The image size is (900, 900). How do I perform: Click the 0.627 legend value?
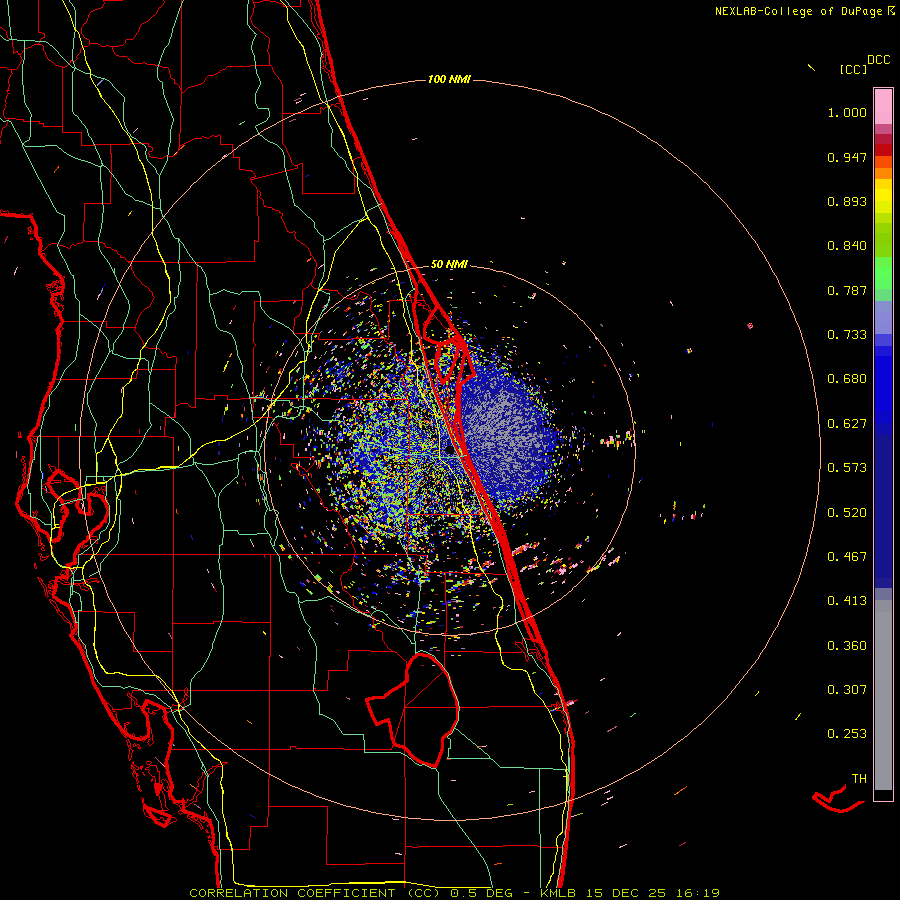[847, 424]
